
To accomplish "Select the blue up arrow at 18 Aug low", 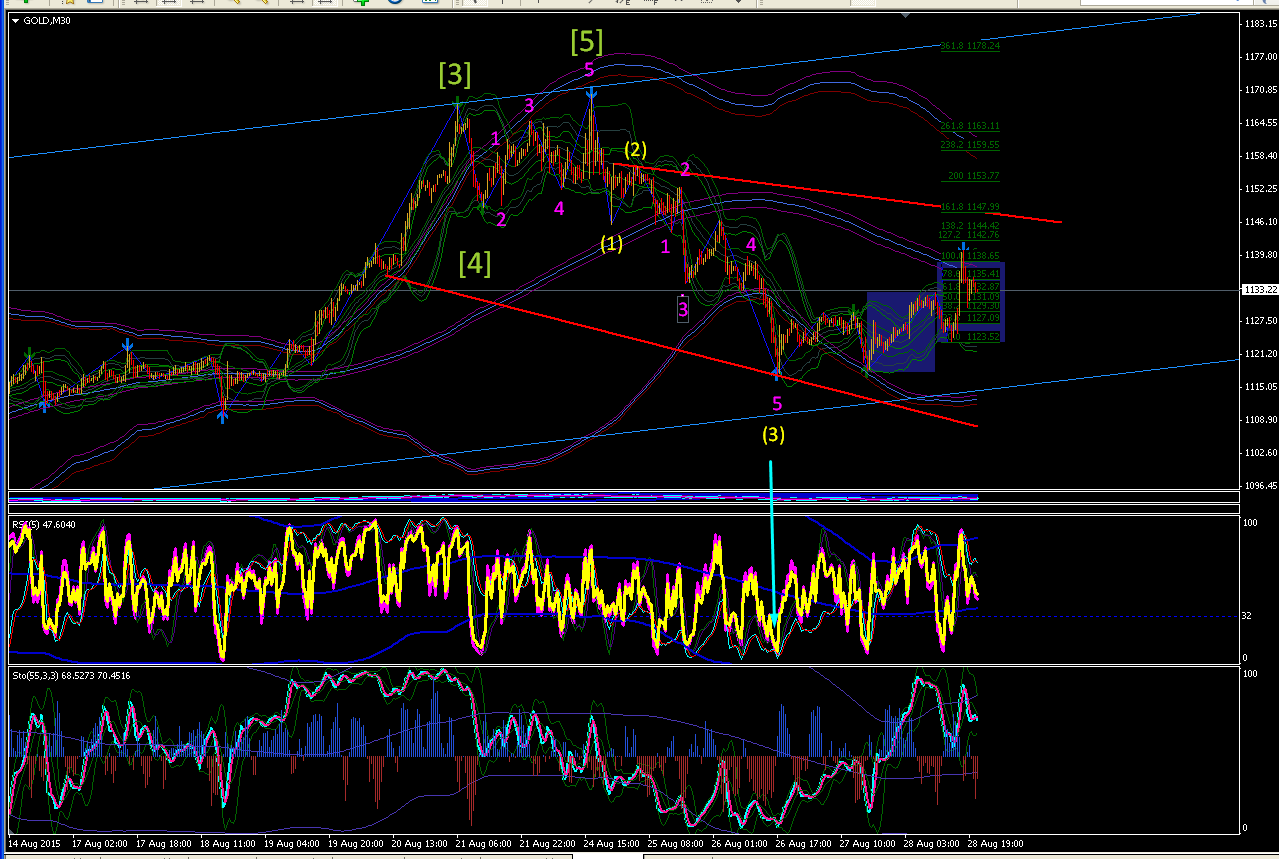I will point(222,415).
